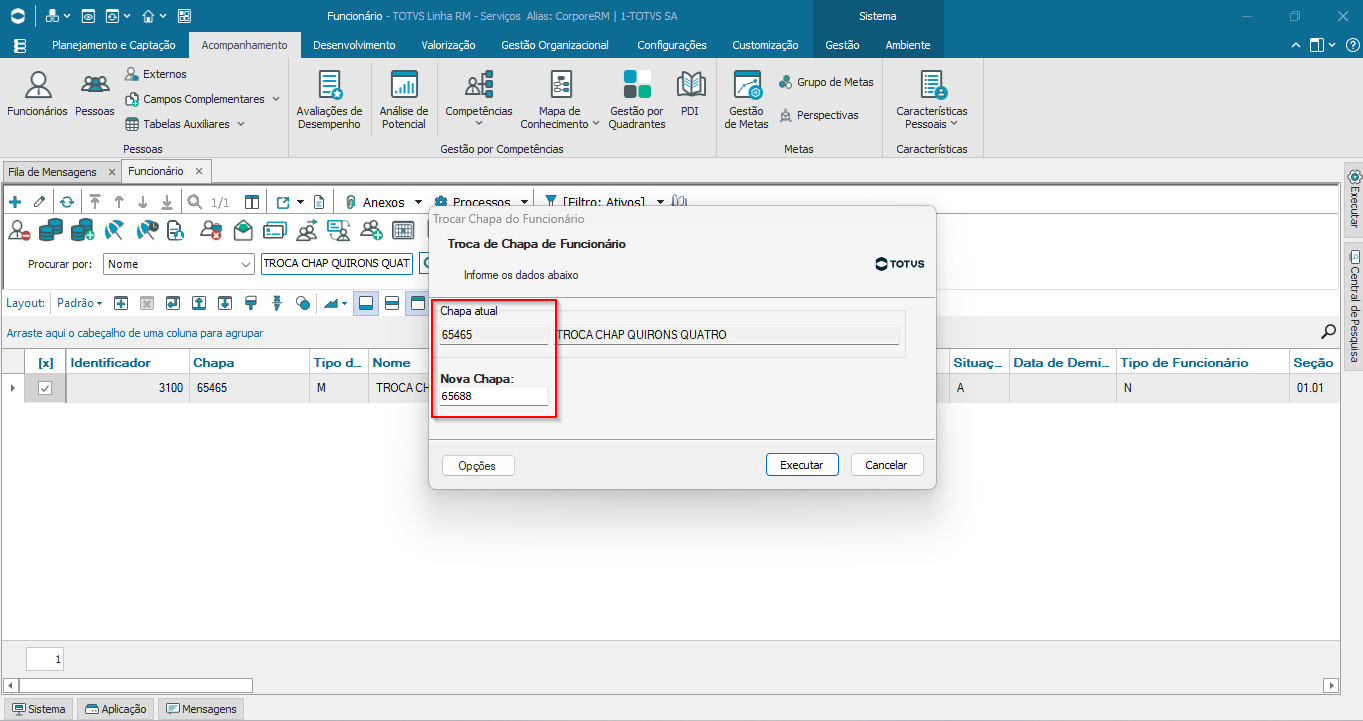
Task: Click the Nova Chapa input field
Action: click(494, 396)
